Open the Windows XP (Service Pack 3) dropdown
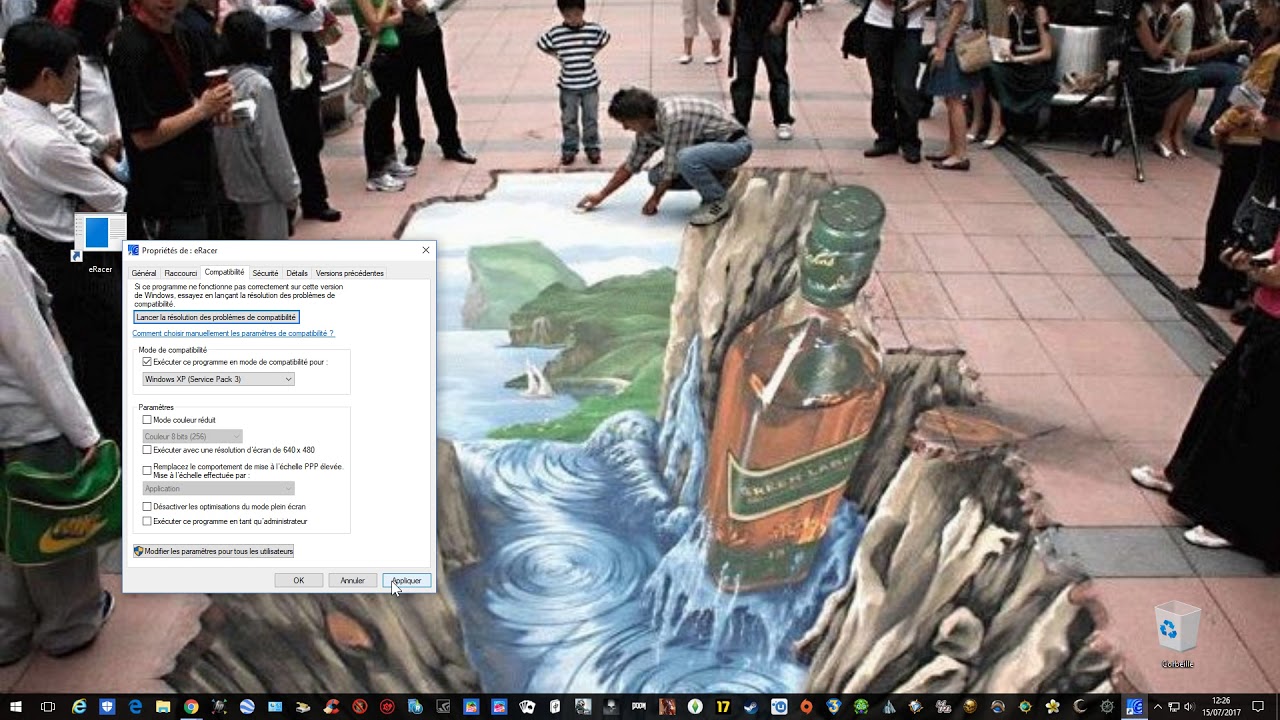The width and height of the screenshot is (1280, 720). pyautogui.click(x=218, y=379)
